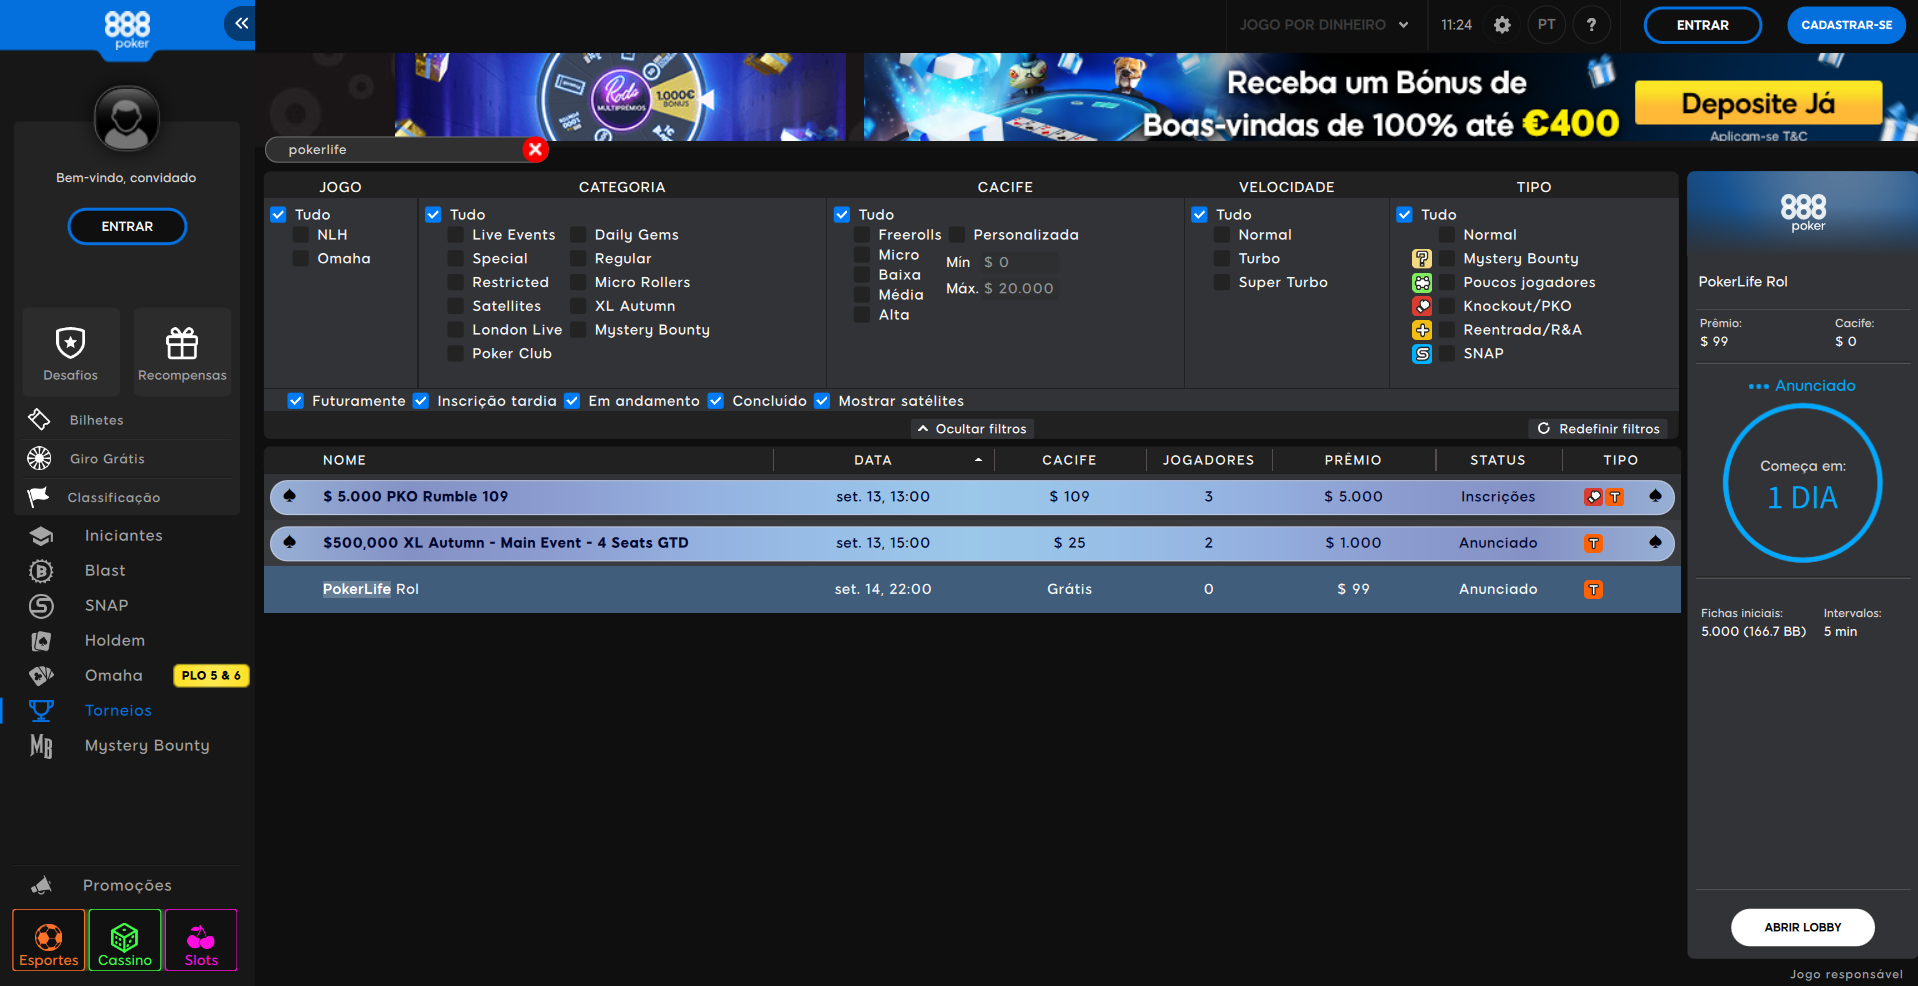Collapse filters via Ocultar filtros
The width and height of the screenshot is (1918, 986).
(972, 429)
